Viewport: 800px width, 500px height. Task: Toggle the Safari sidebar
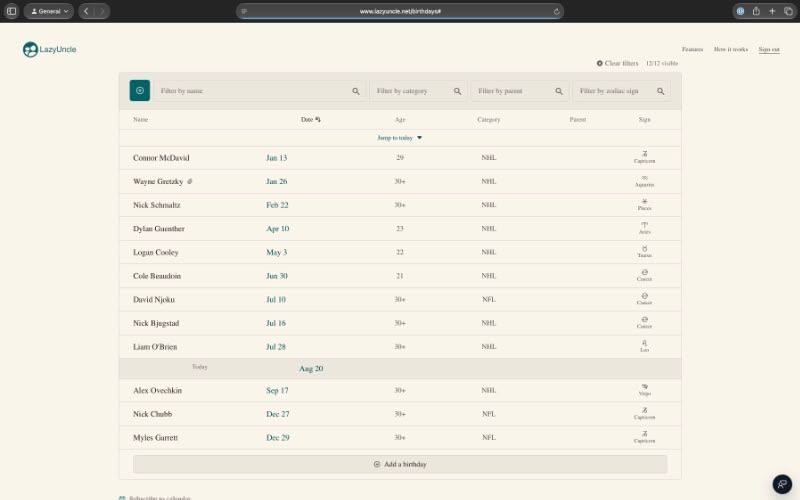point(11,11)
